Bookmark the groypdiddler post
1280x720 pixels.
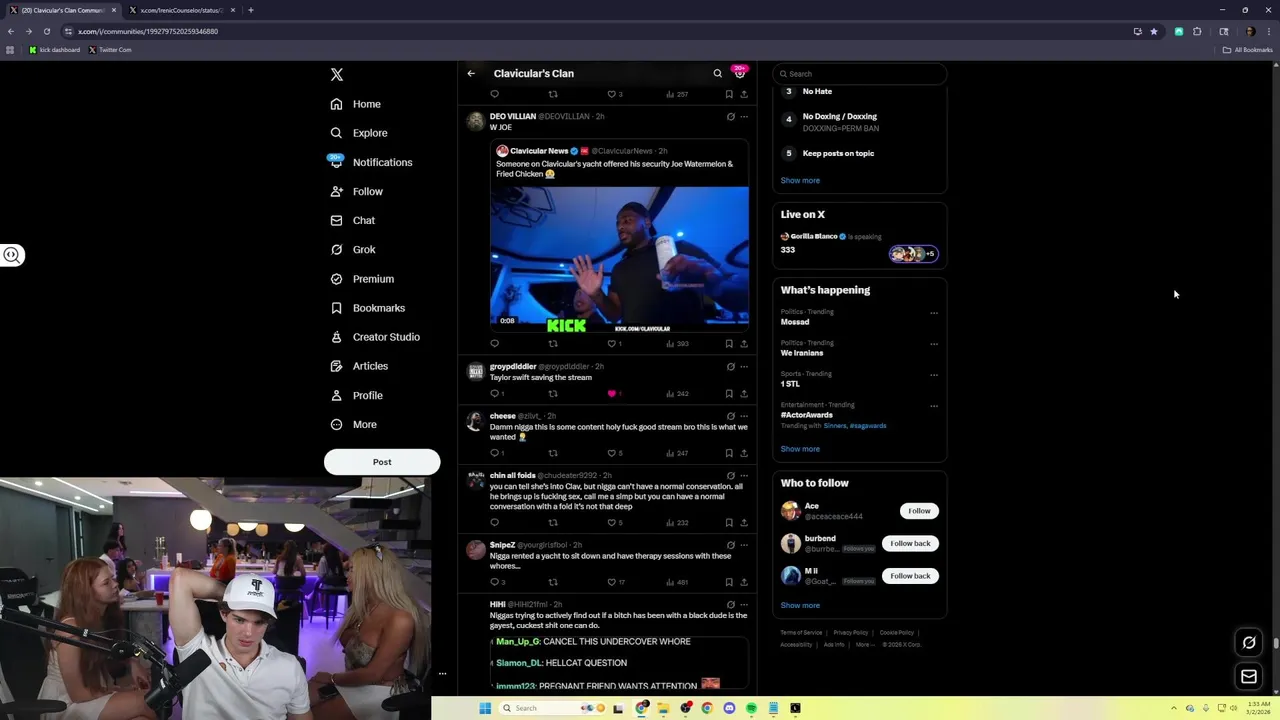point(729,394)
